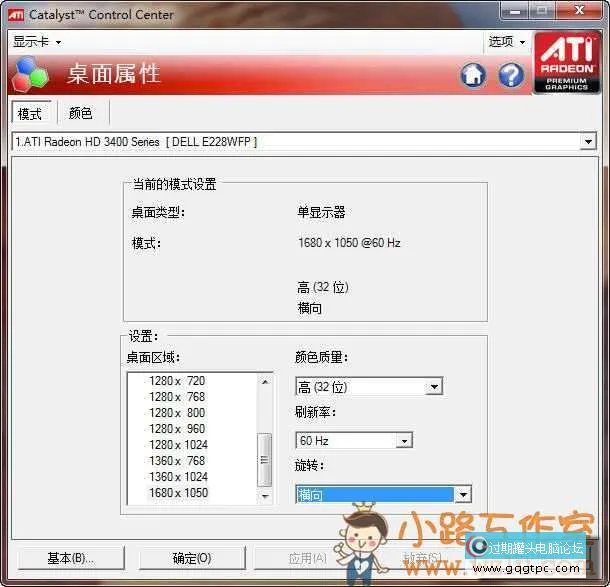Select the 1360 x 768 resolution entry
The width and height of the screenshot is (610, 587).
177,461
